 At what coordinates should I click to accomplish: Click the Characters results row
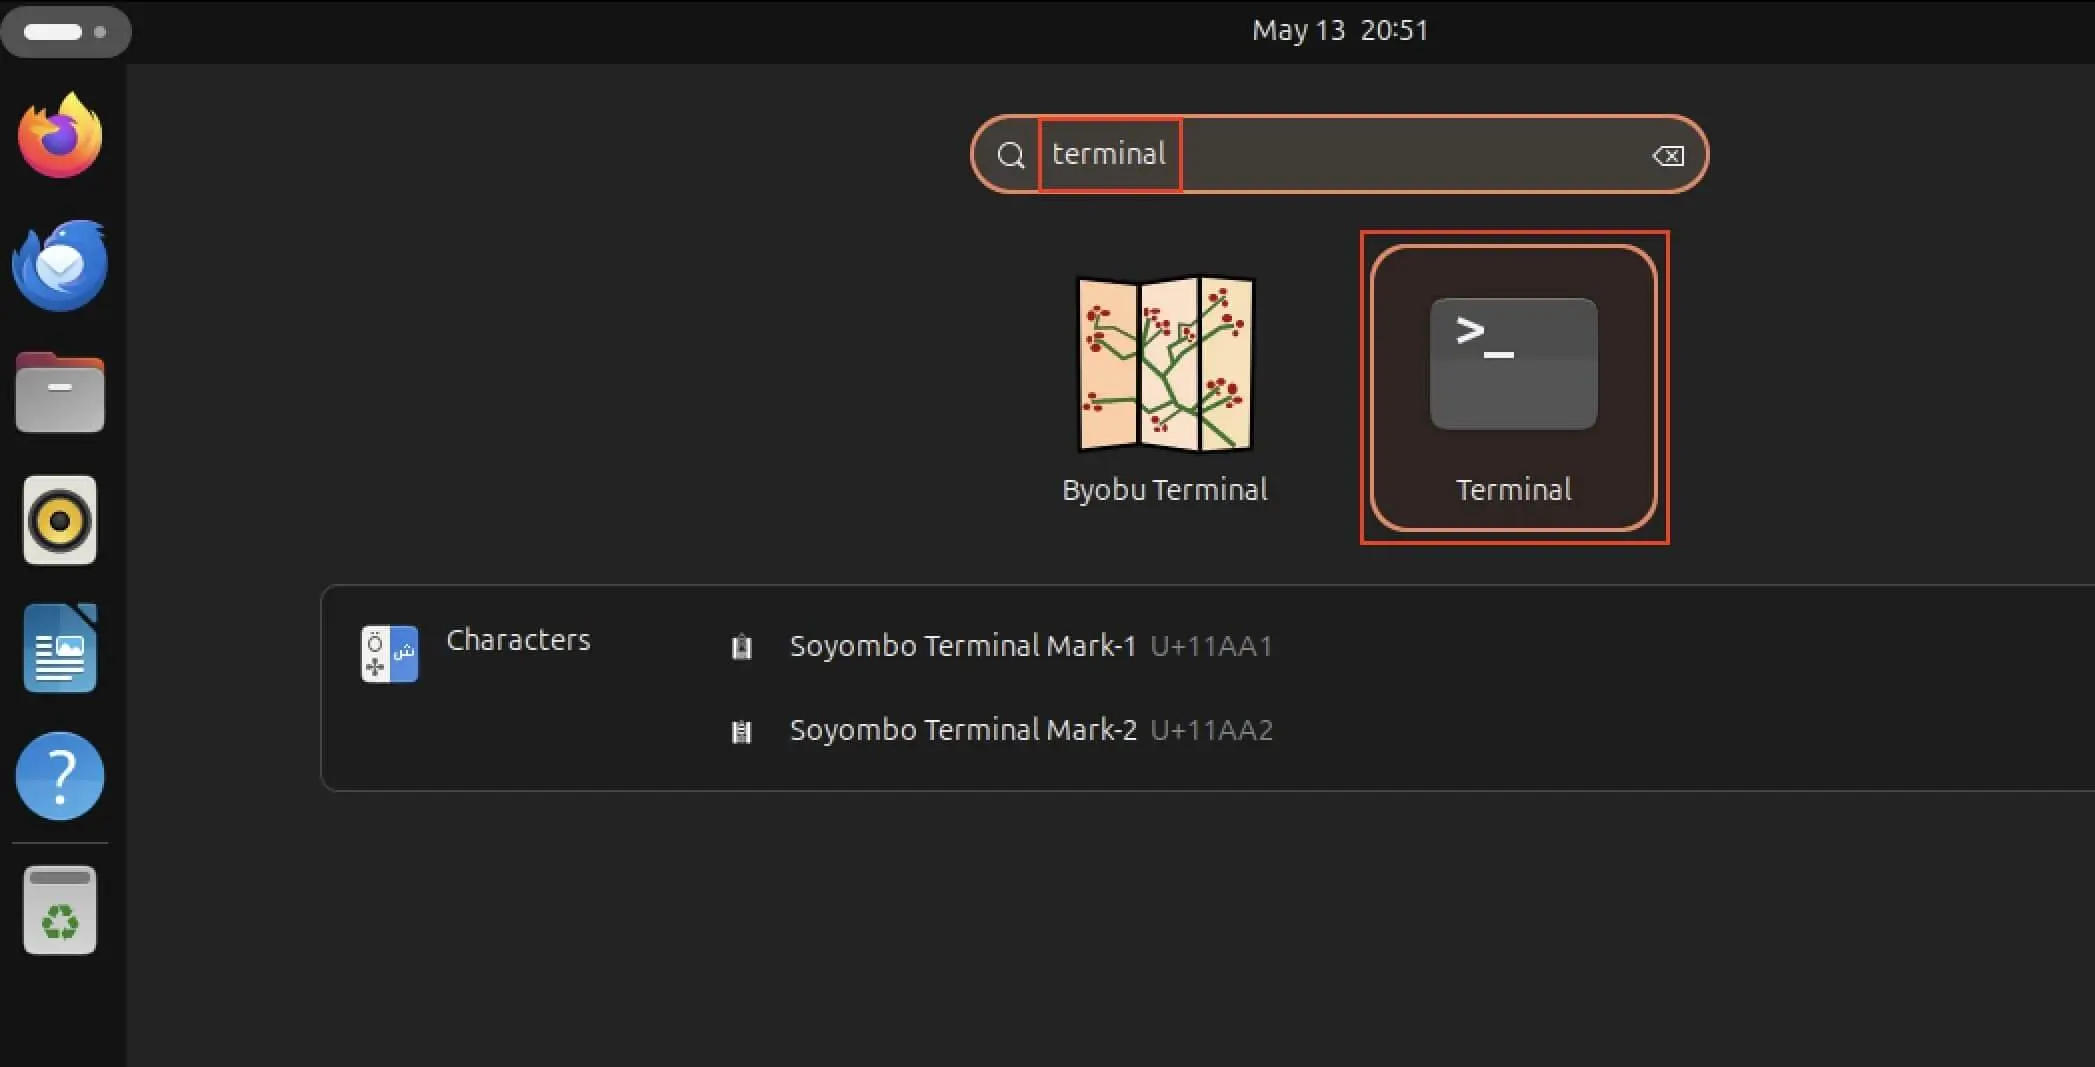tap(518, 640)
